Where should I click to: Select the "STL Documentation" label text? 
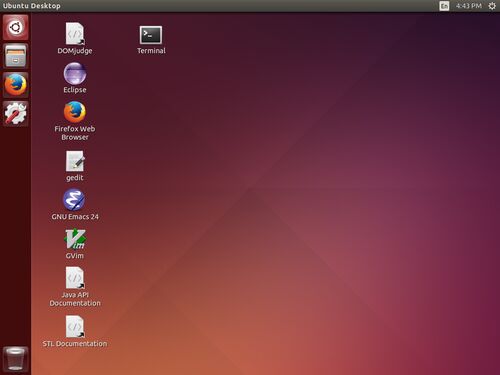[75, 344]
